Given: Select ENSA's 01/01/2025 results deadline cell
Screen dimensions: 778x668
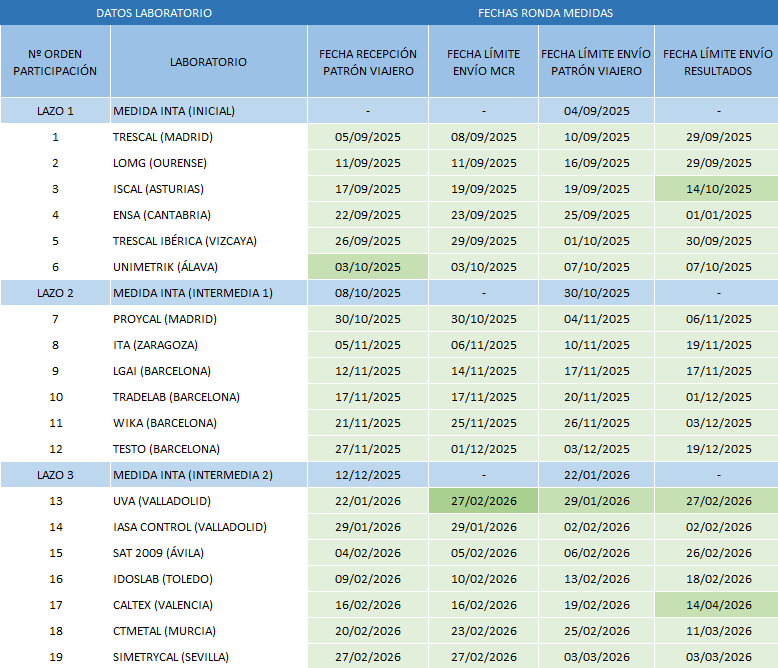Looking at the screenshot, I should (x=717, y=215).
